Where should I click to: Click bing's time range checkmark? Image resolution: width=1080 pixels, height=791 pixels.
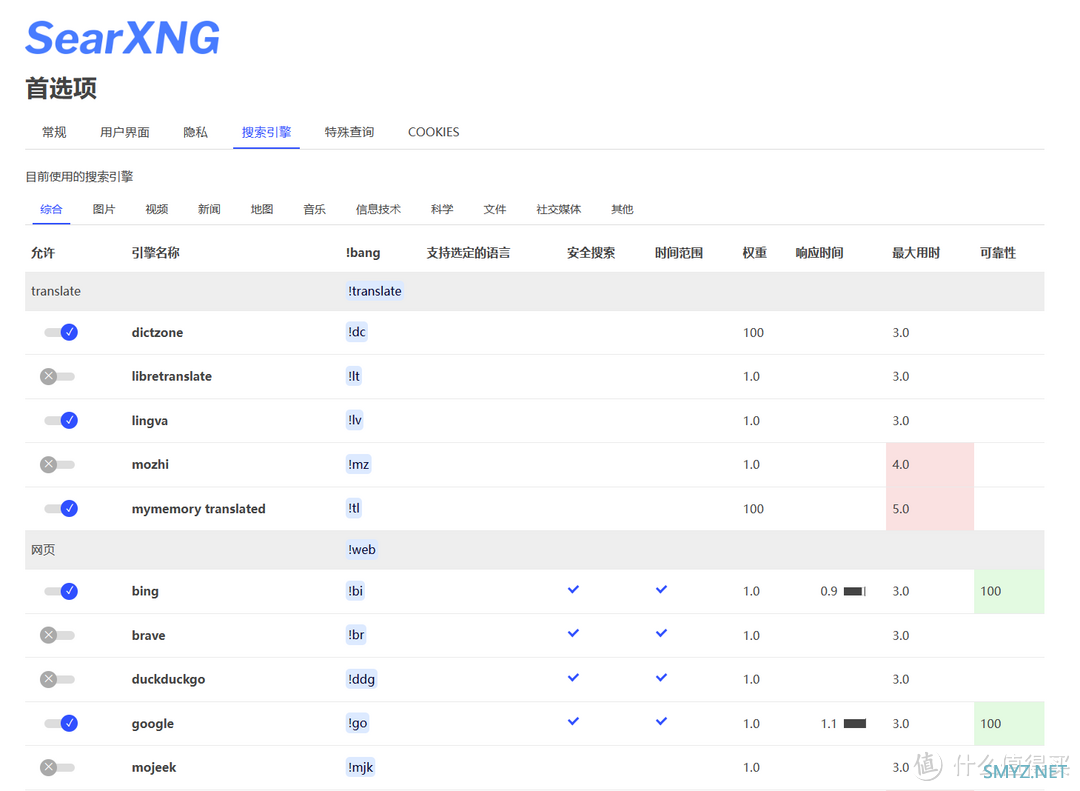click(x=661, y=590)
